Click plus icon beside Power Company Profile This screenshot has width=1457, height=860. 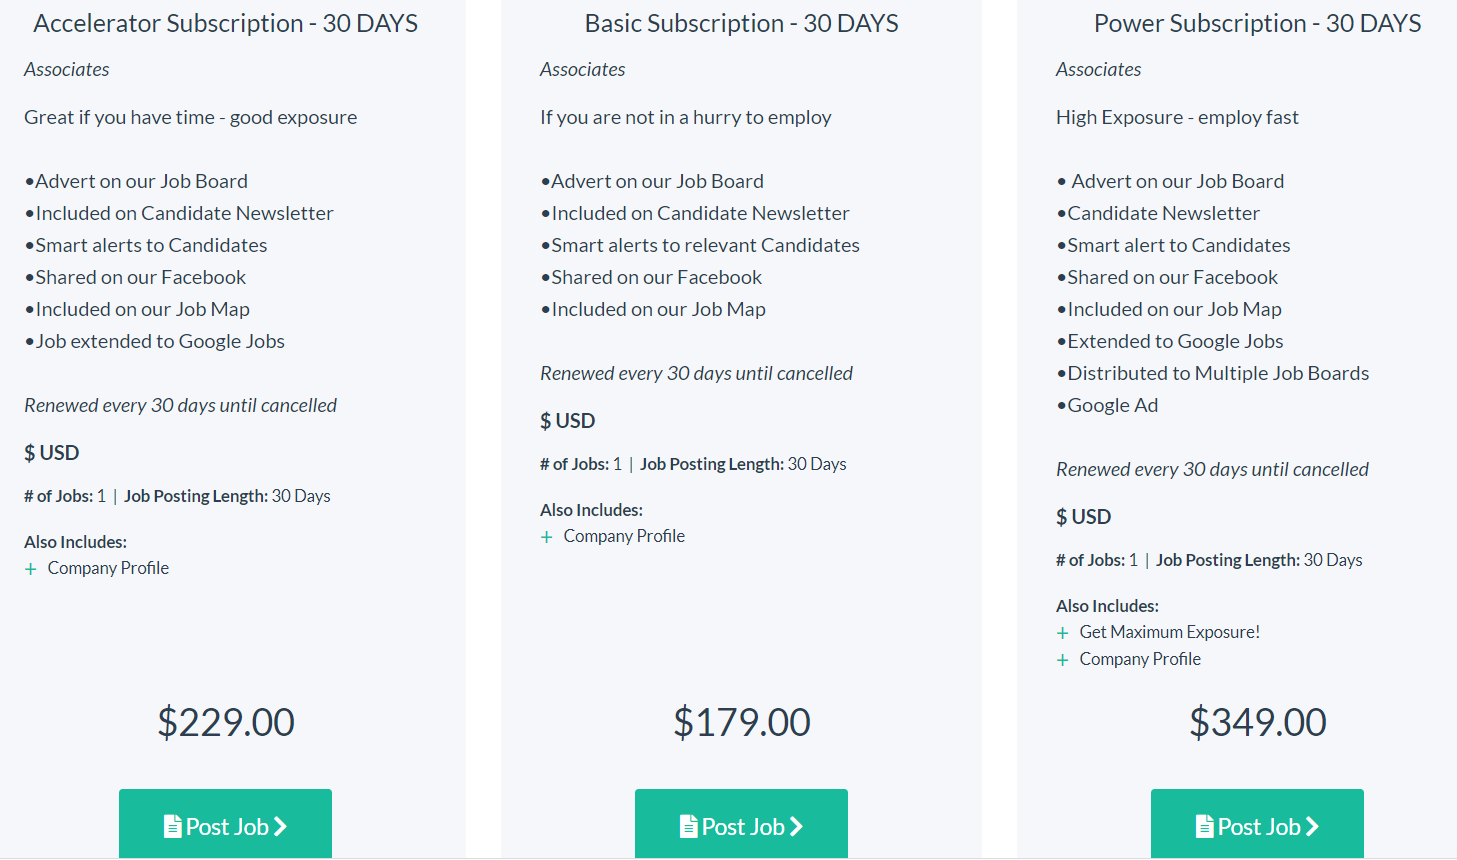1062,660
